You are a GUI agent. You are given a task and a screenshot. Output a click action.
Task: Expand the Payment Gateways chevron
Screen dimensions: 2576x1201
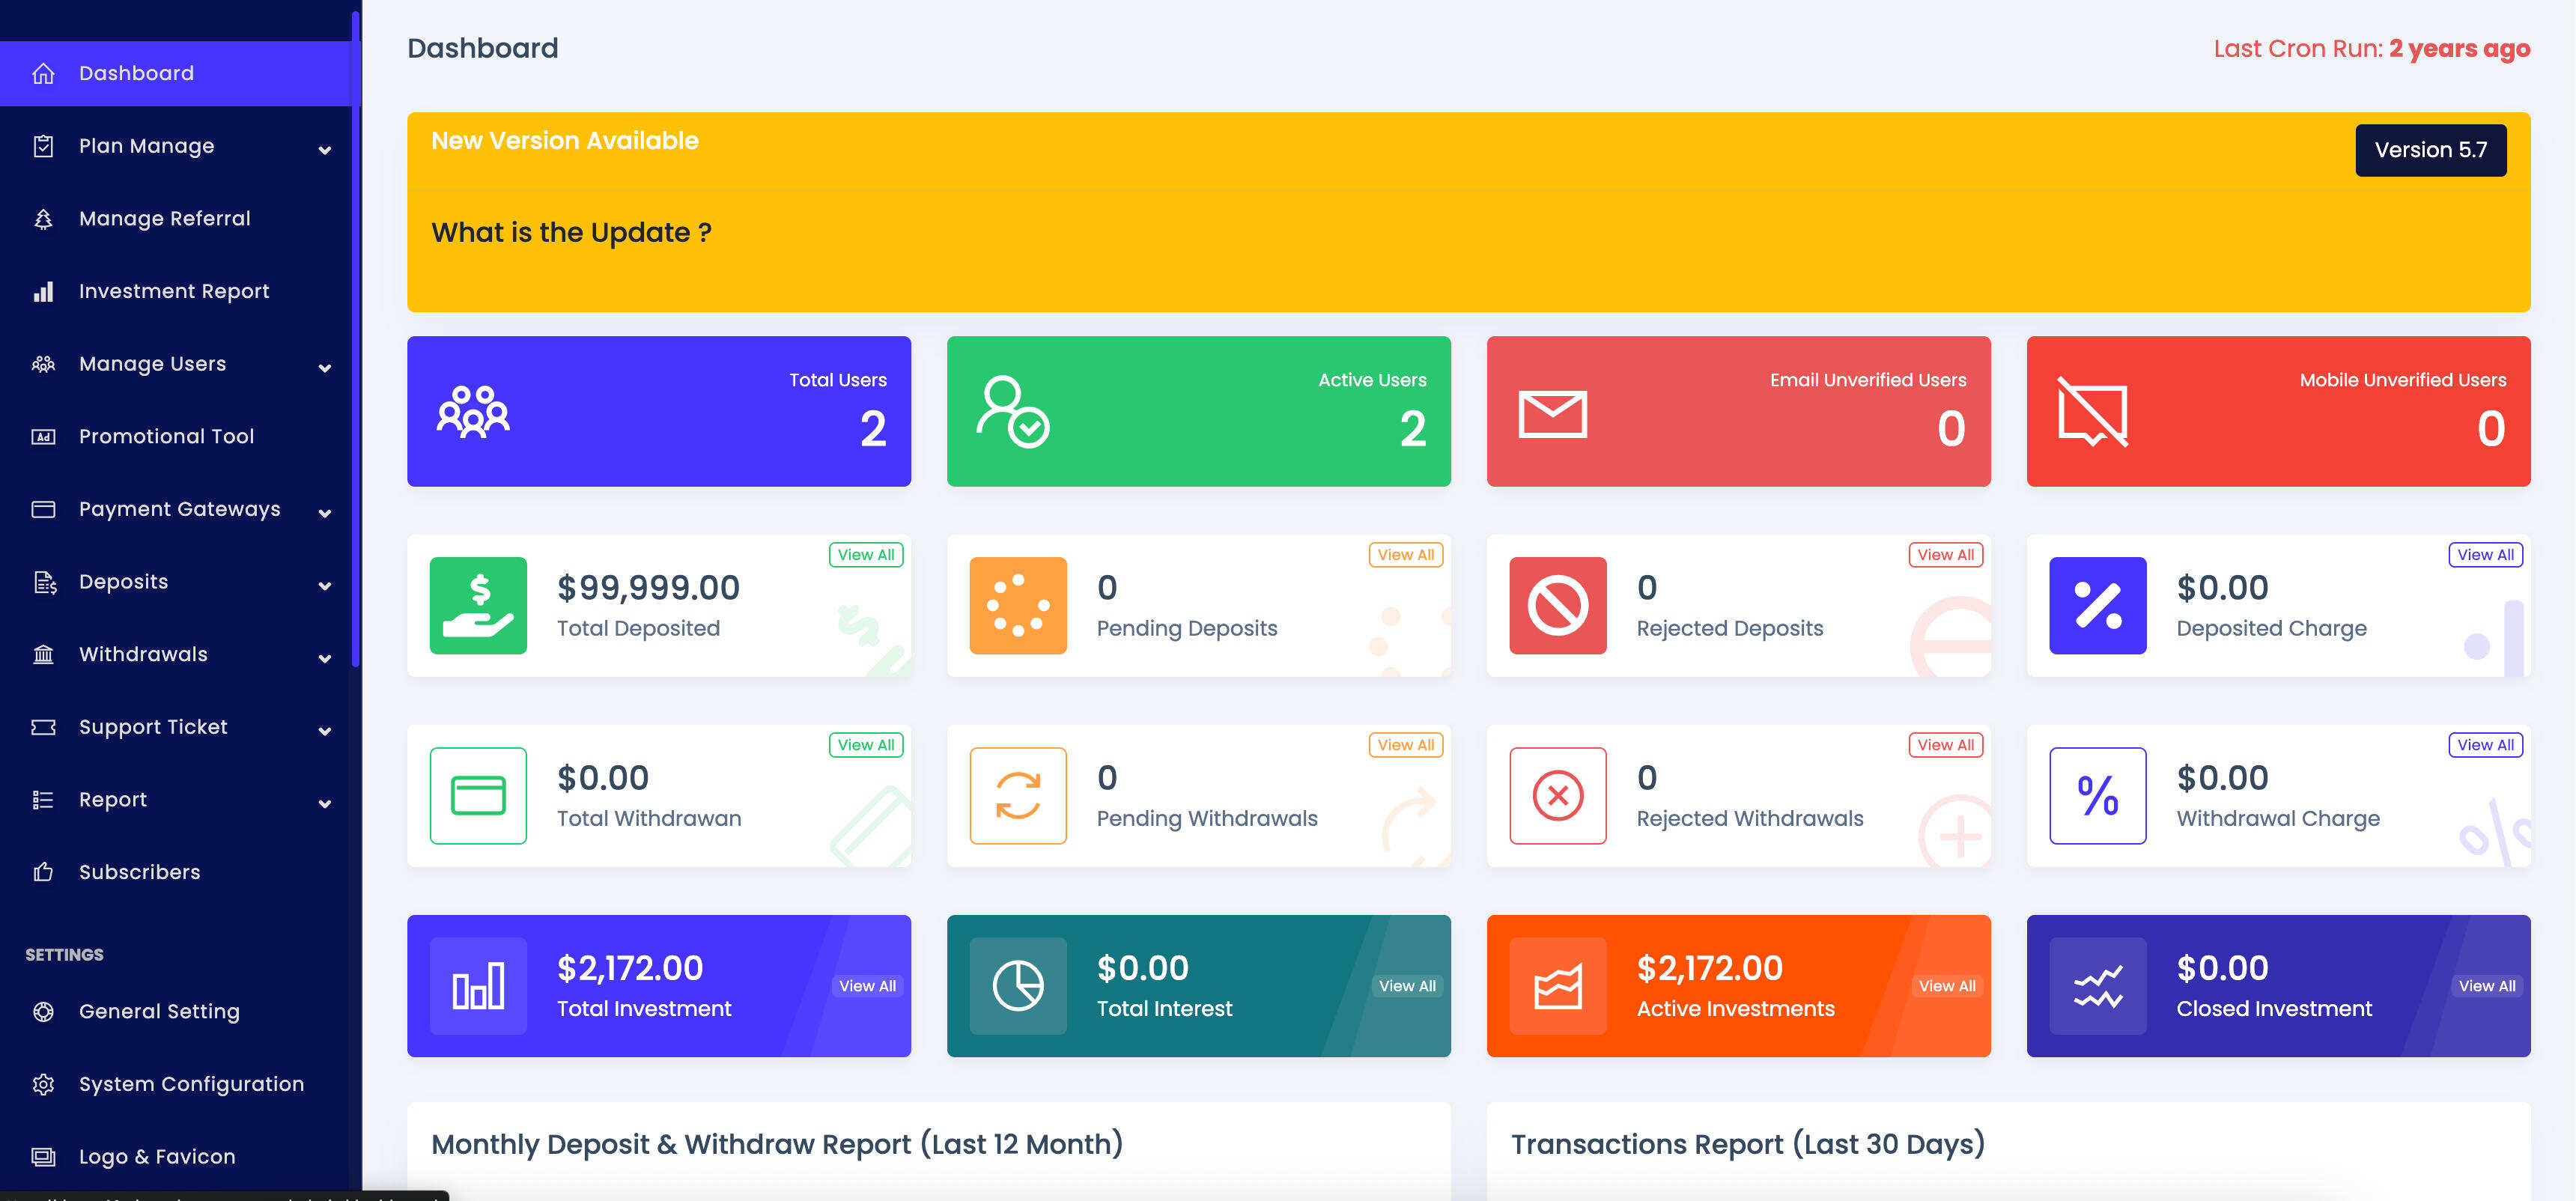point(325,513)
